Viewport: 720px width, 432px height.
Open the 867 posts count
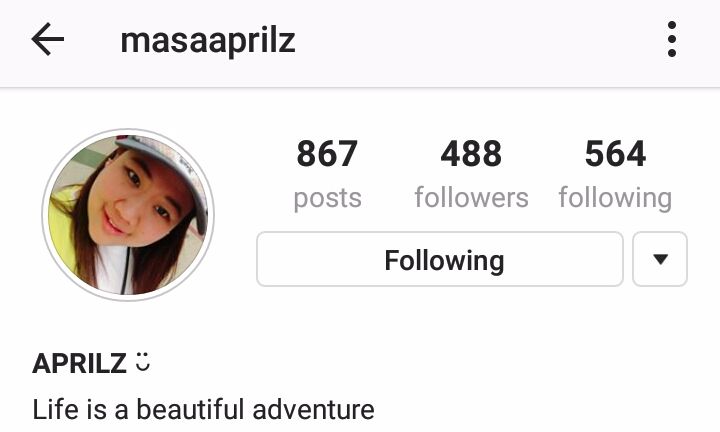coord(327,154)
